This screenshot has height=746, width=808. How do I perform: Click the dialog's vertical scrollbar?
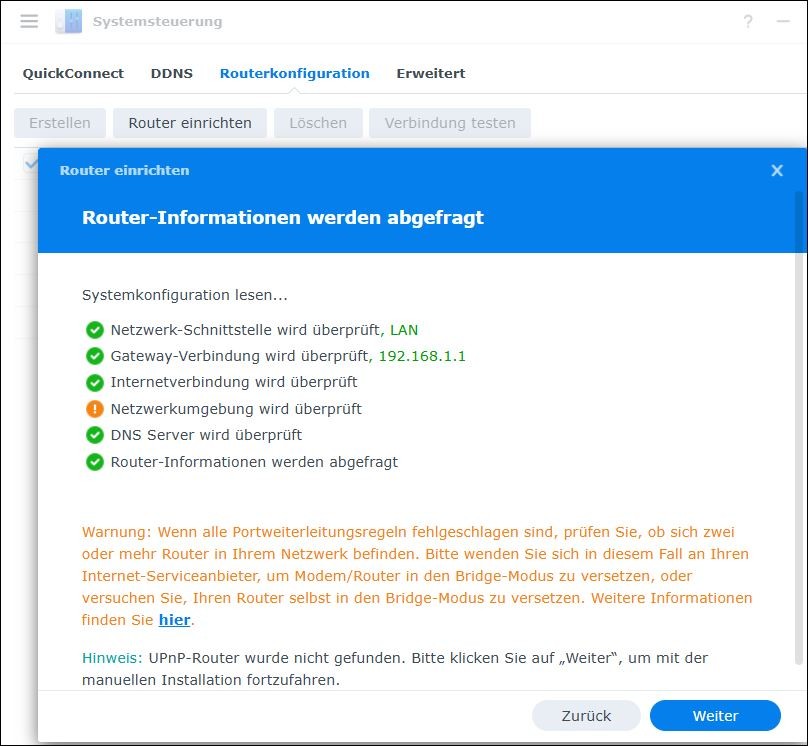[797, 400]
